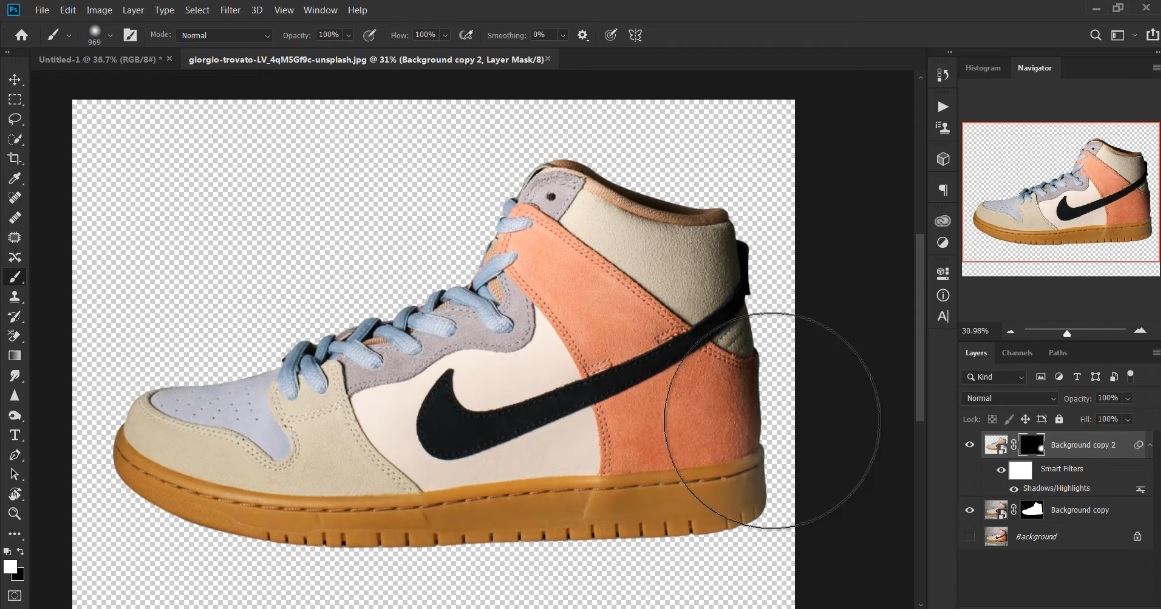Select the Hand tool

point(15,494)
